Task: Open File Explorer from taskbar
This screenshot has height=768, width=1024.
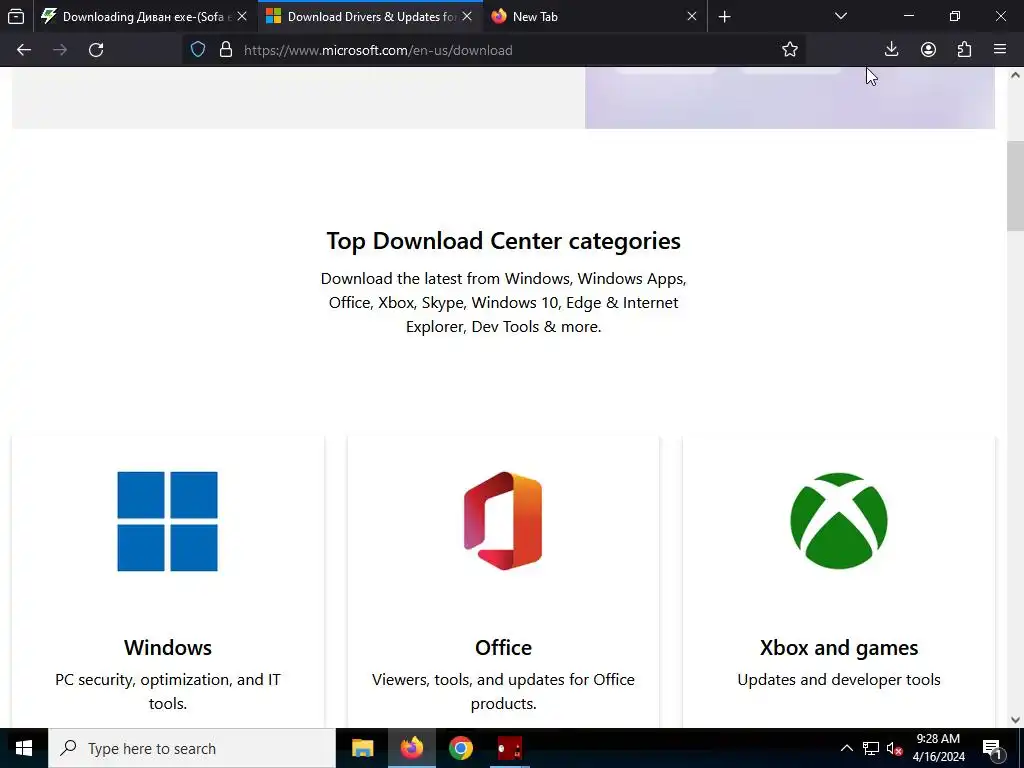Action: 362,748
